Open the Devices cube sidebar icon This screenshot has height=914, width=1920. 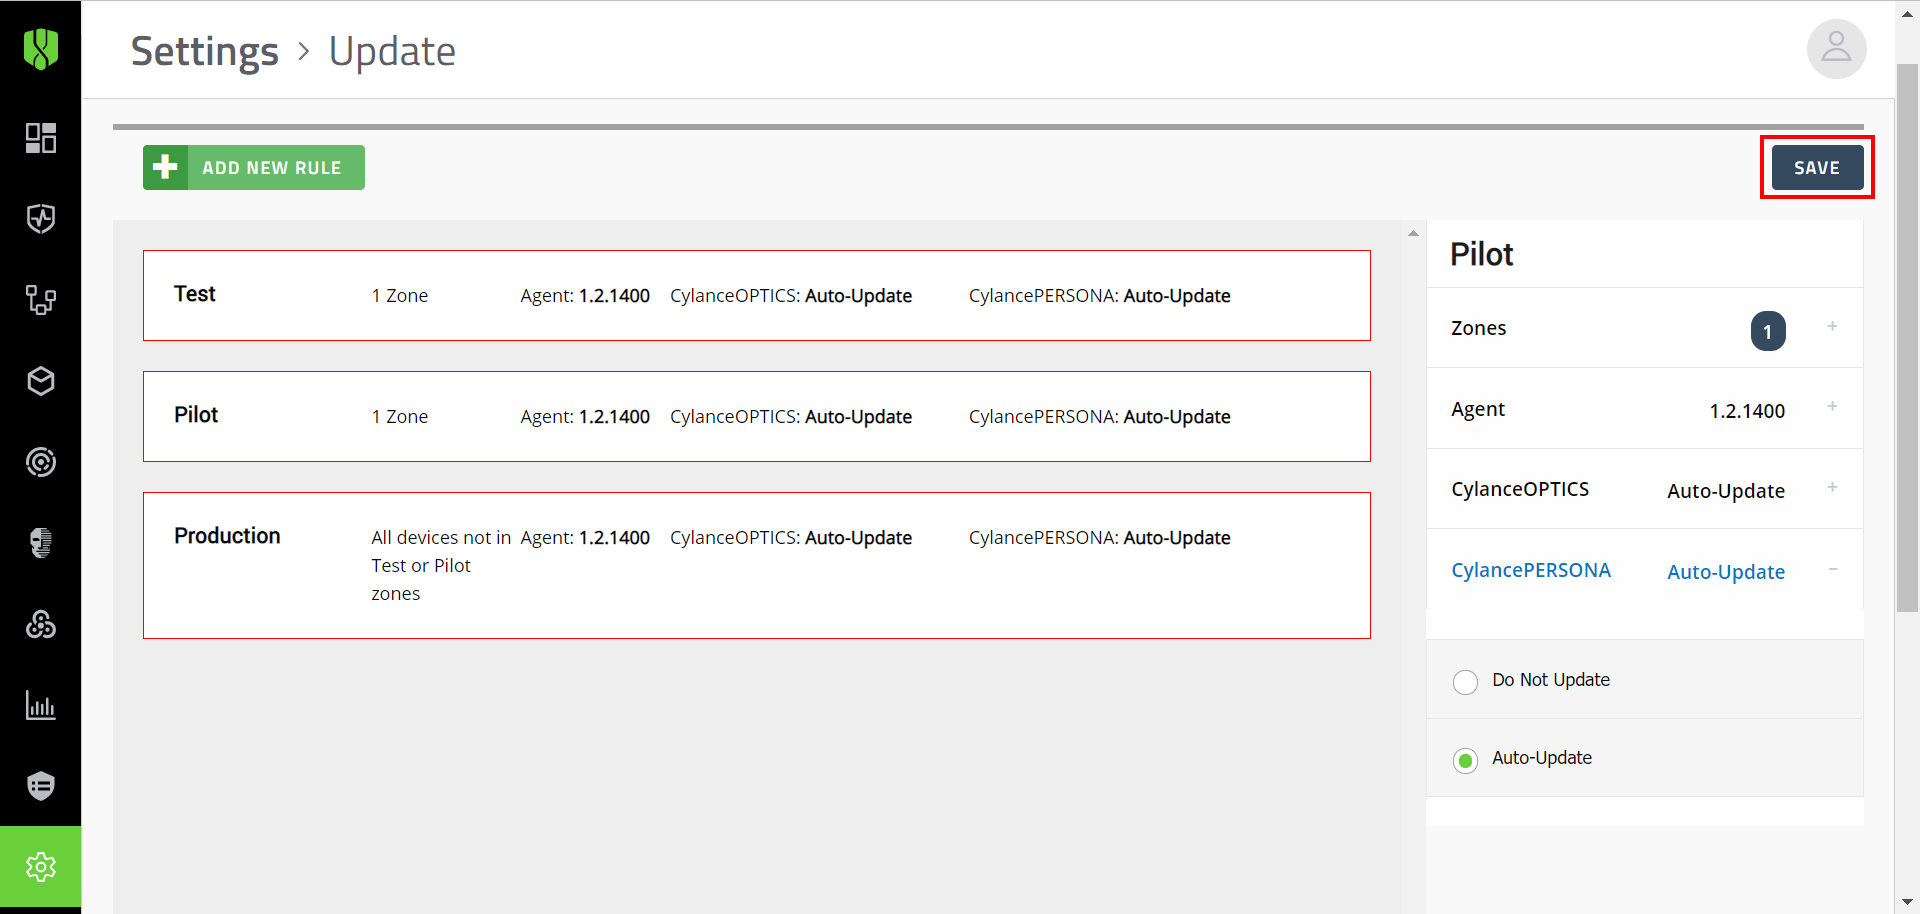pyautogui.click(x=40, y=381)
